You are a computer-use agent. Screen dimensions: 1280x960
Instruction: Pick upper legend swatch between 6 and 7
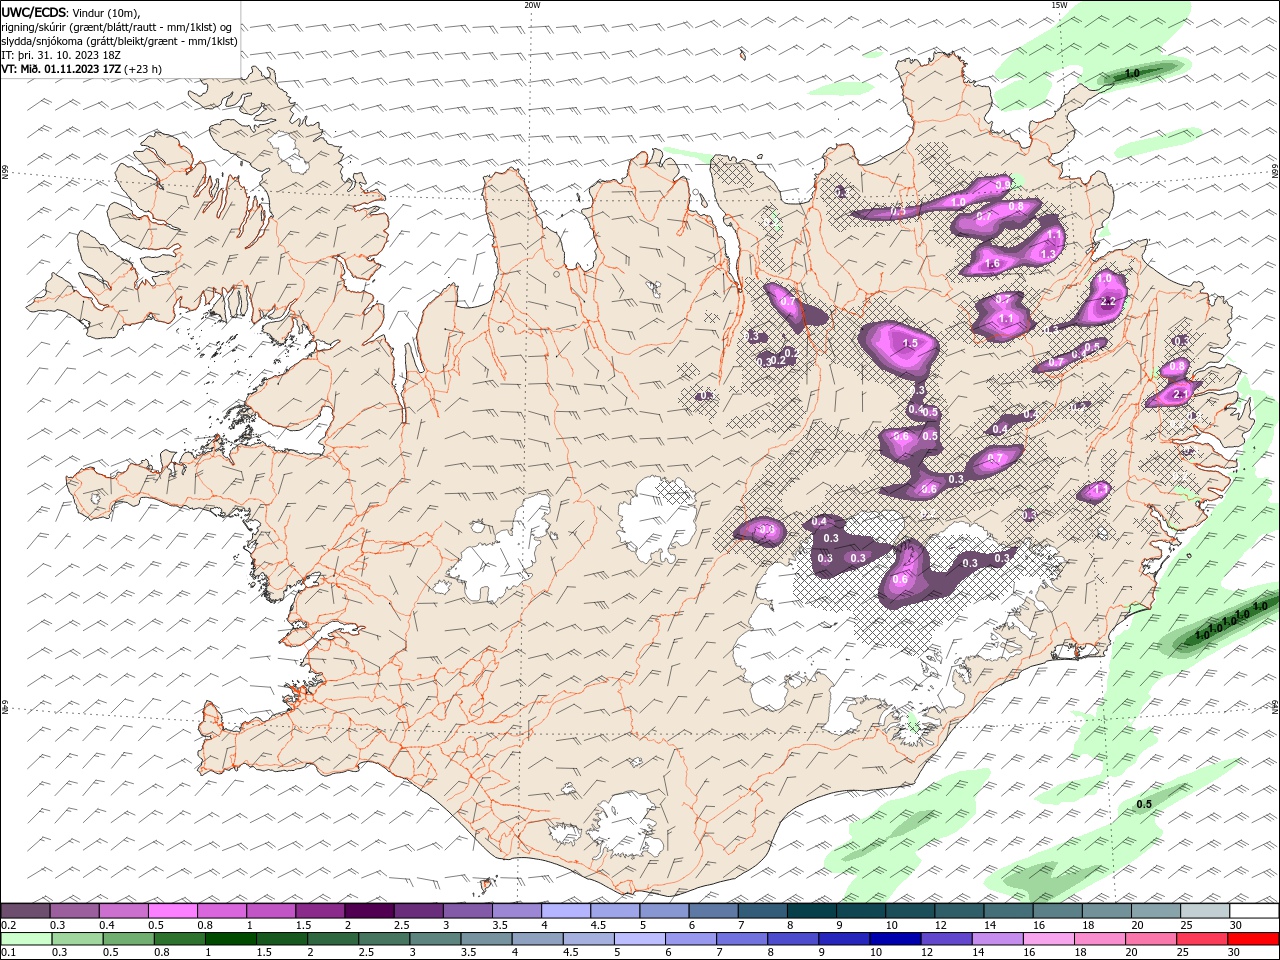click(x=713, y=911)
